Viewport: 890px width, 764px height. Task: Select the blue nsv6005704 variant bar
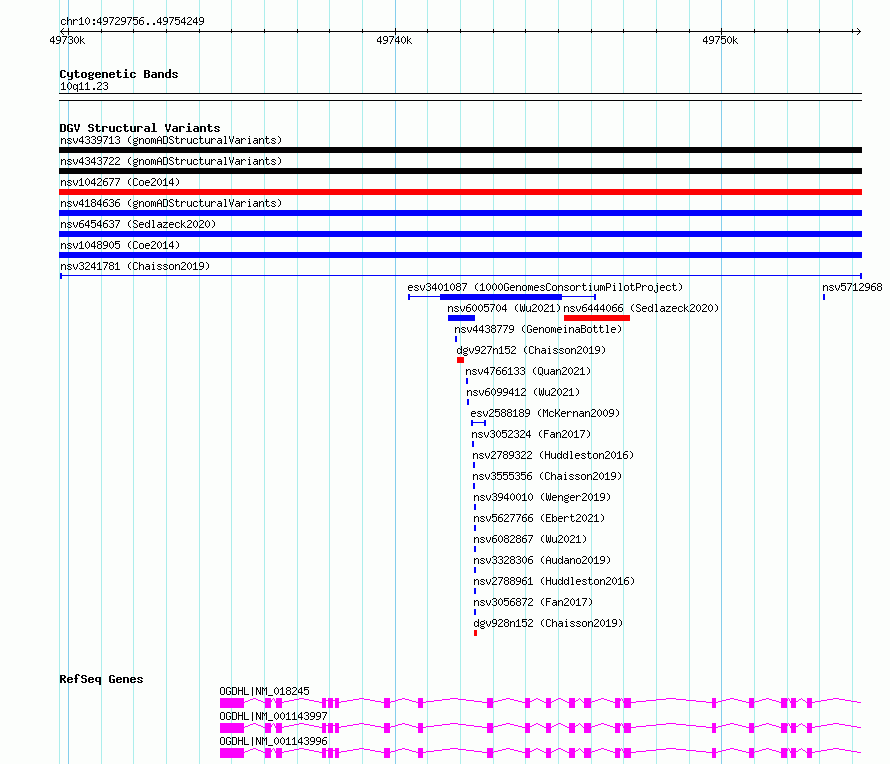pyautogui.click(x=461, y=318)
